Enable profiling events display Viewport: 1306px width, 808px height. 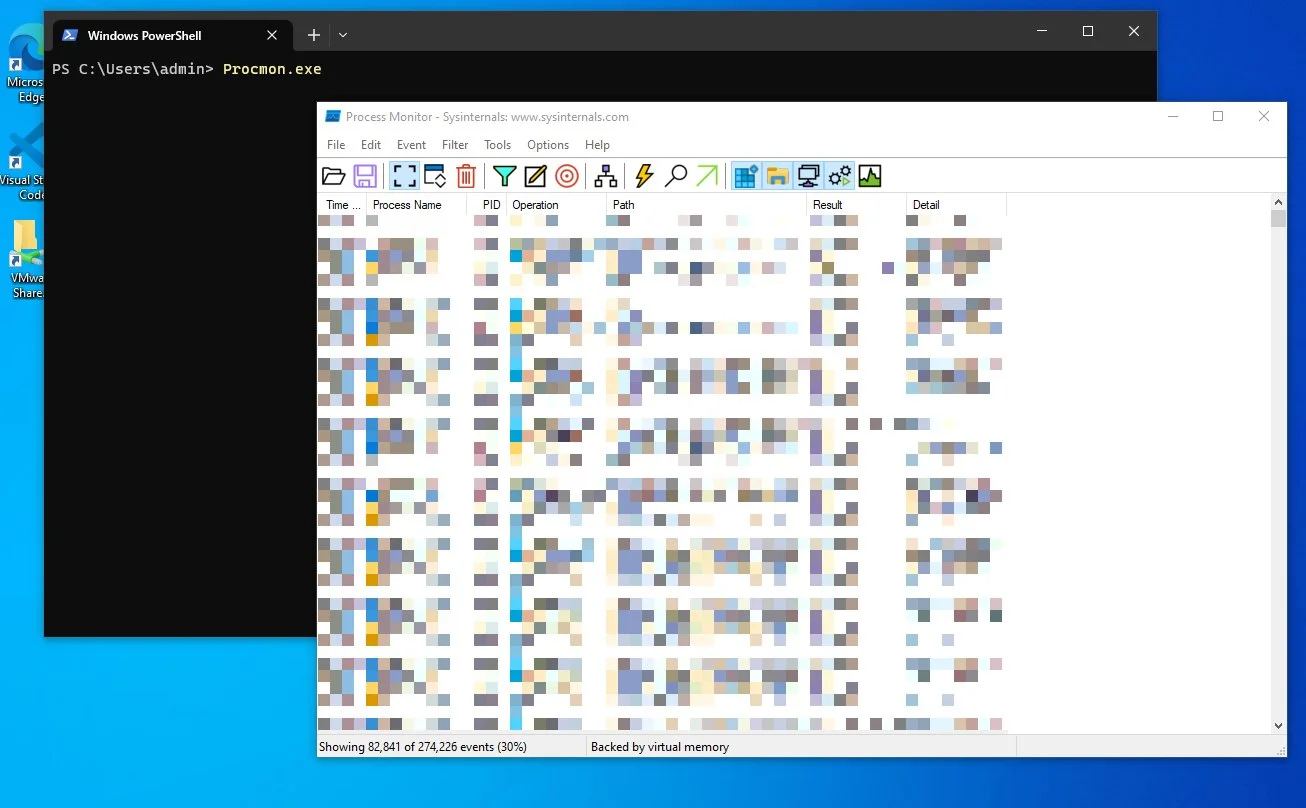tap(869, 175)
